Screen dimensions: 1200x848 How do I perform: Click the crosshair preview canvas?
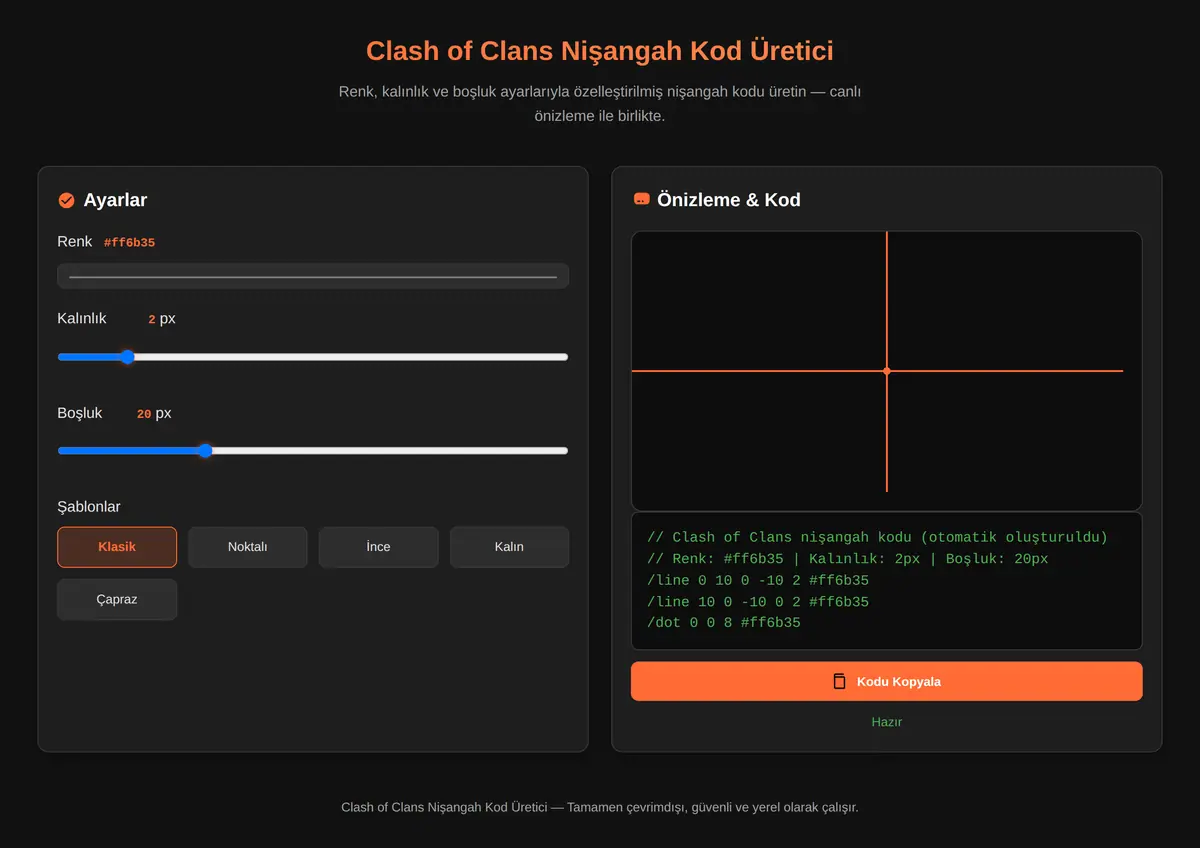click(886, 371)
